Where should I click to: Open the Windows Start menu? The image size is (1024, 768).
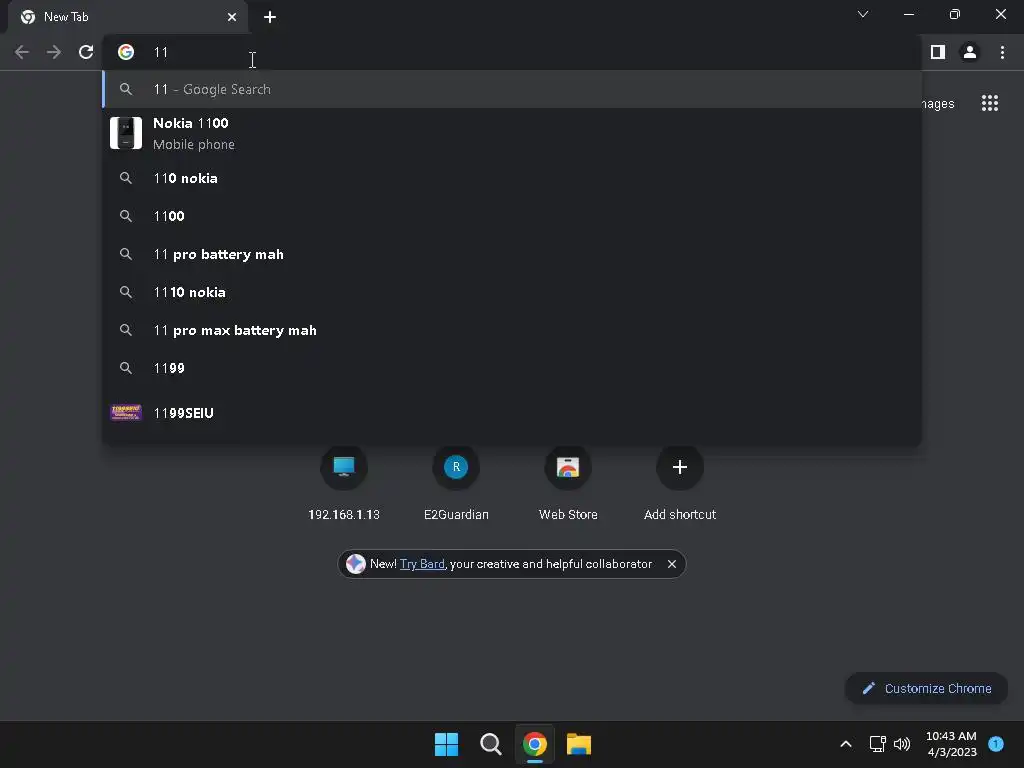coord(447,744)
